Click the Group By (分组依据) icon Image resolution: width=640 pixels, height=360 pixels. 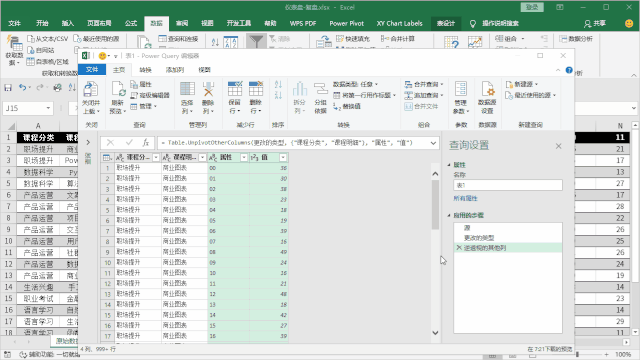320,89
